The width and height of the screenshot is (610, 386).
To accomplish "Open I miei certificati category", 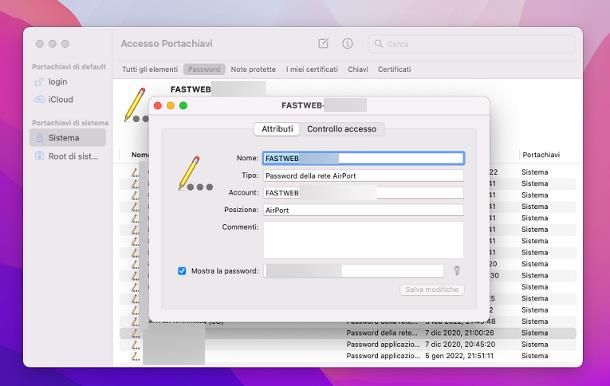I will point(312,69).
